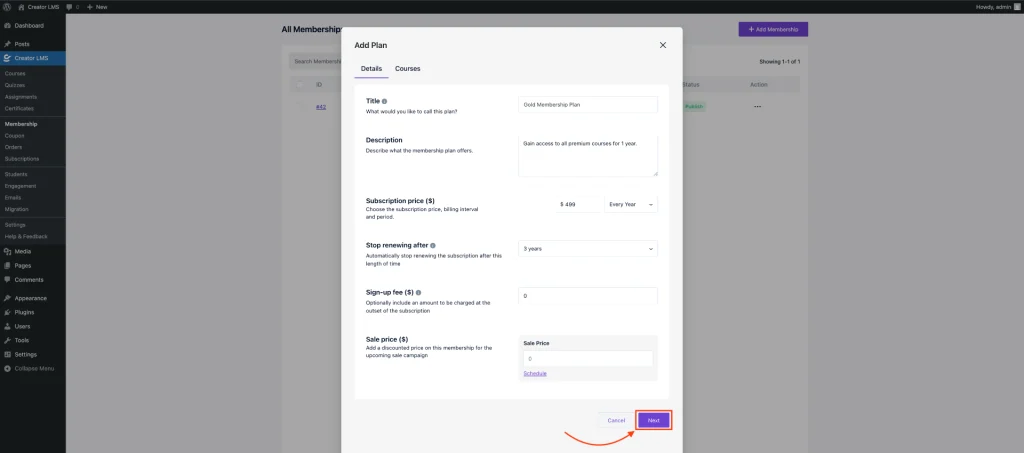Click the Stop renewing after info icon
Image resolution: width=1024 pixels, height=453 pixels.
tap(432, 245)
